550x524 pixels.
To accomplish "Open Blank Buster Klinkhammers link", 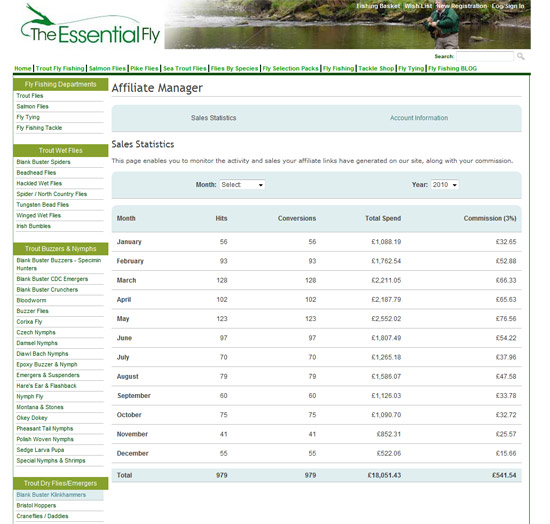I will coord(51,495).
